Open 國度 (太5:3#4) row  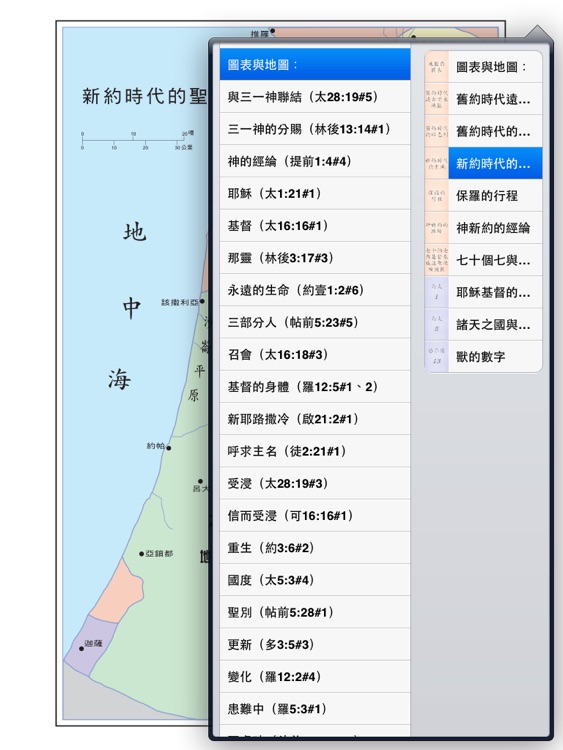click(315, 580)
